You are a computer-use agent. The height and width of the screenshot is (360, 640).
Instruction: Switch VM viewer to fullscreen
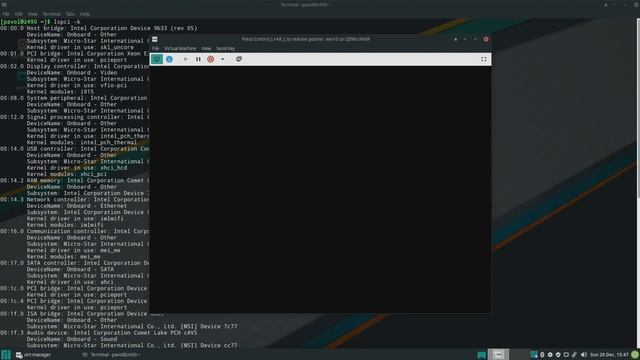tap(483, 59)
